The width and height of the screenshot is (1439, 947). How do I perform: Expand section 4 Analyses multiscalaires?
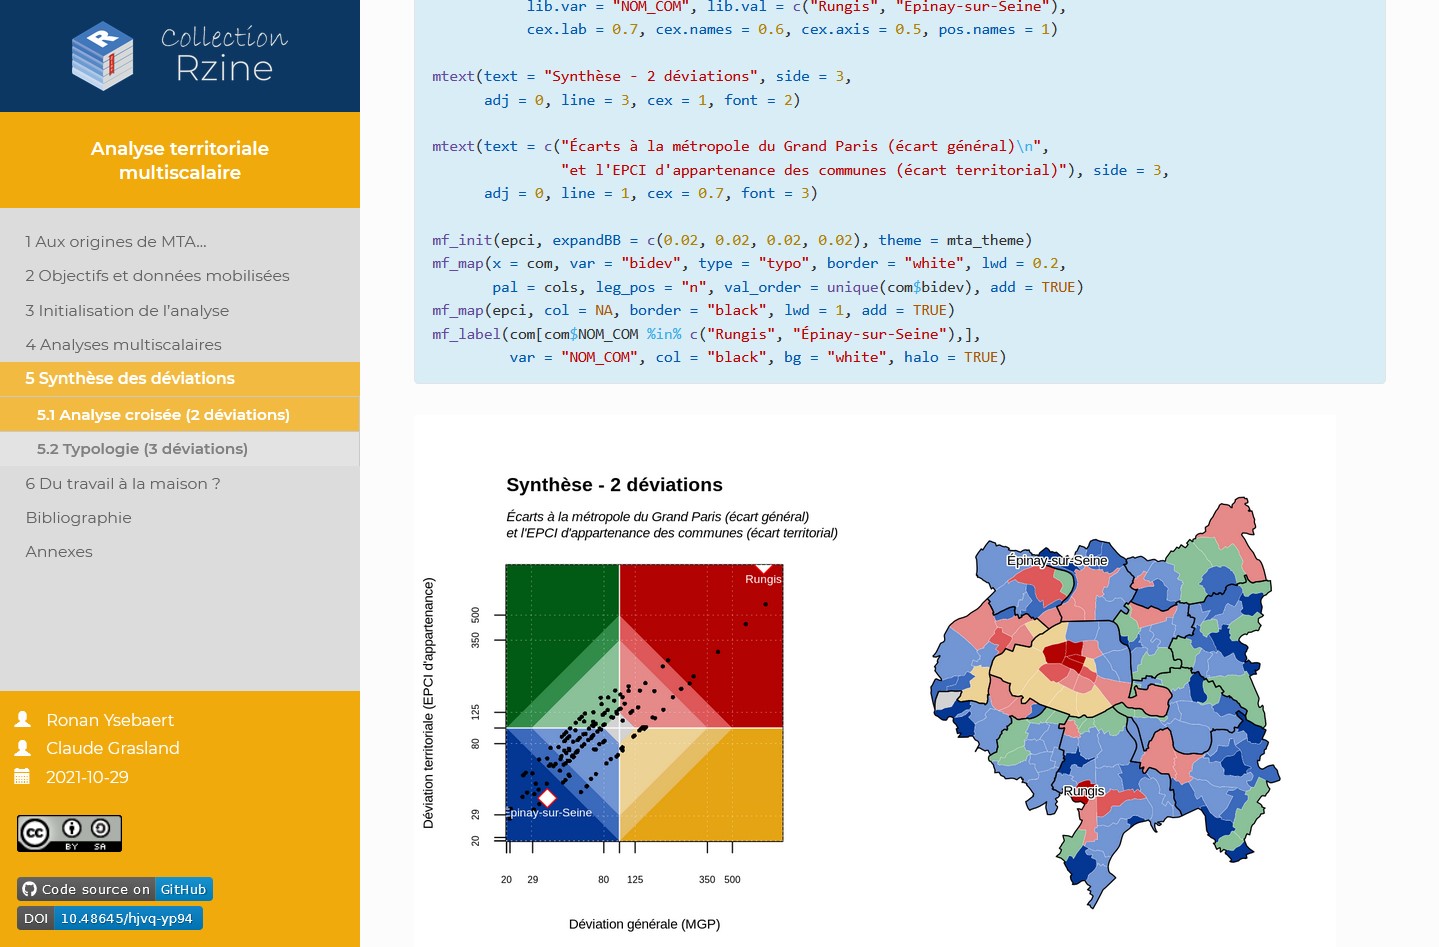(x=123, y=344)
